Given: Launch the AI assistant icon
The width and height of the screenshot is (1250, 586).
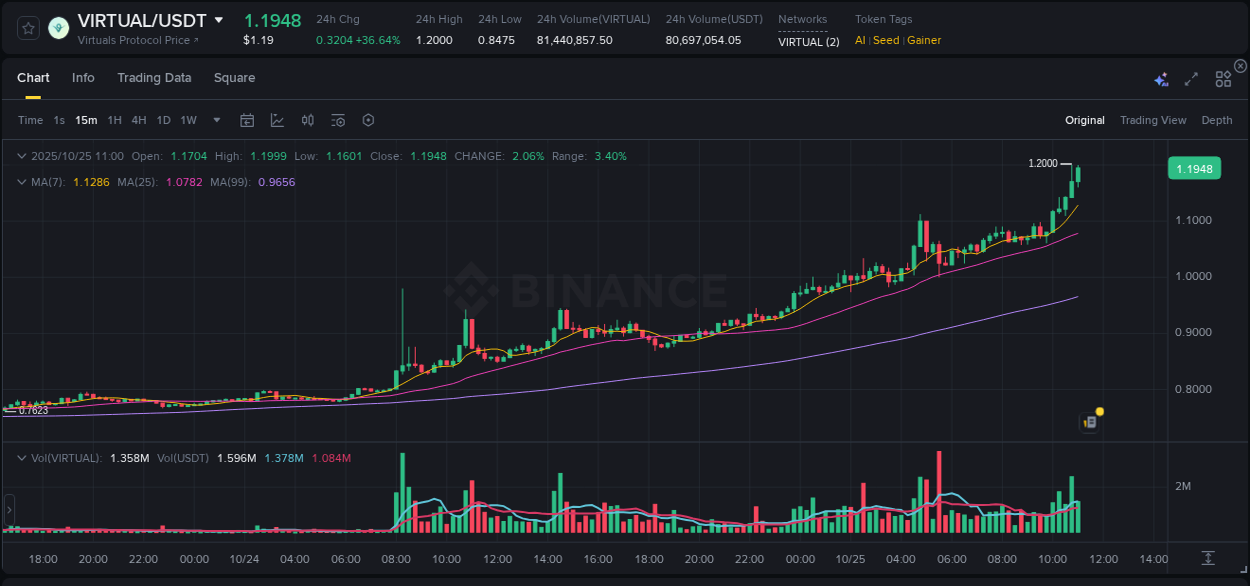Looking at the screenshot, I should click(x=1161, y=79).
